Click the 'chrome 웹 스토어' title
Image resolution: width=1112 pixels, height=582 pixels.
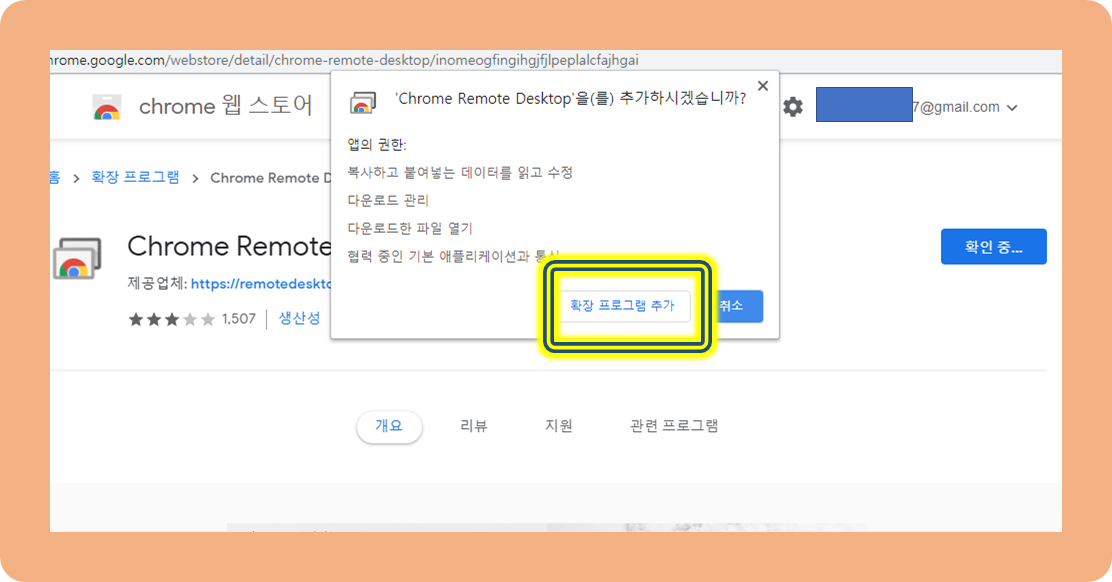[x=226, y=106]
